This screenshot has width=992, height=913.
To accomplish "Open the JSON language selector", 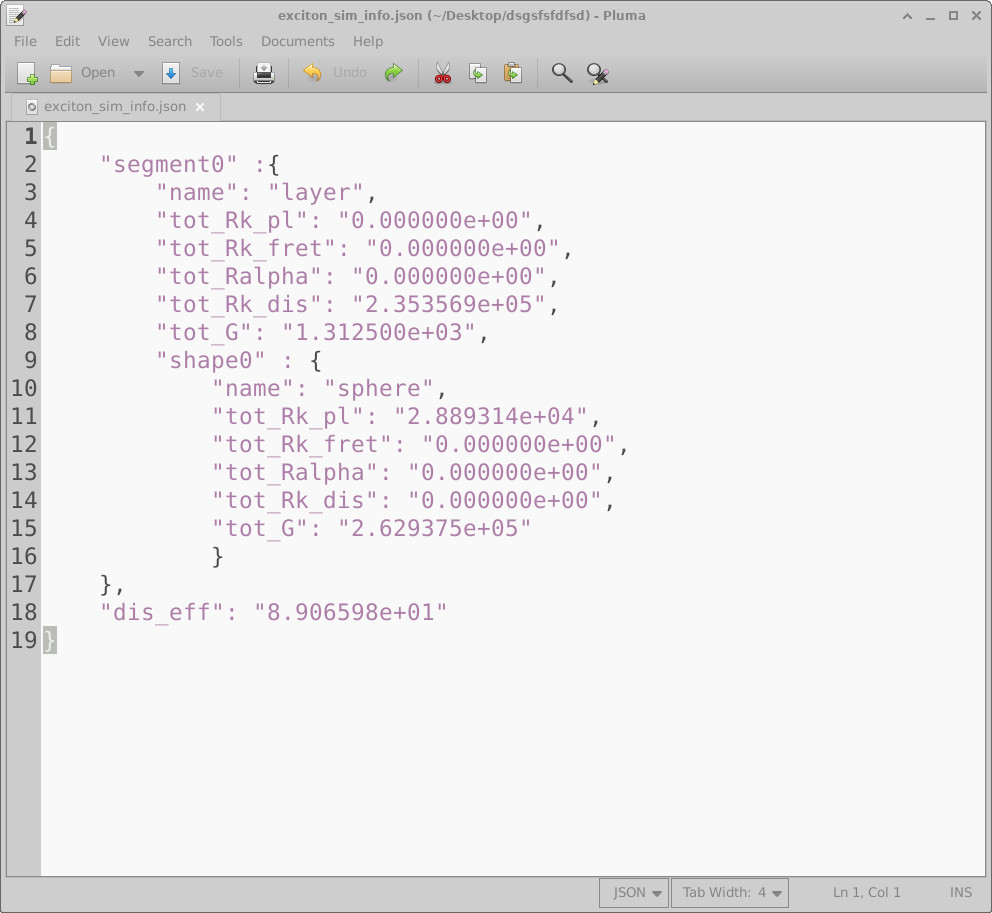I will [x=633, y=892].
